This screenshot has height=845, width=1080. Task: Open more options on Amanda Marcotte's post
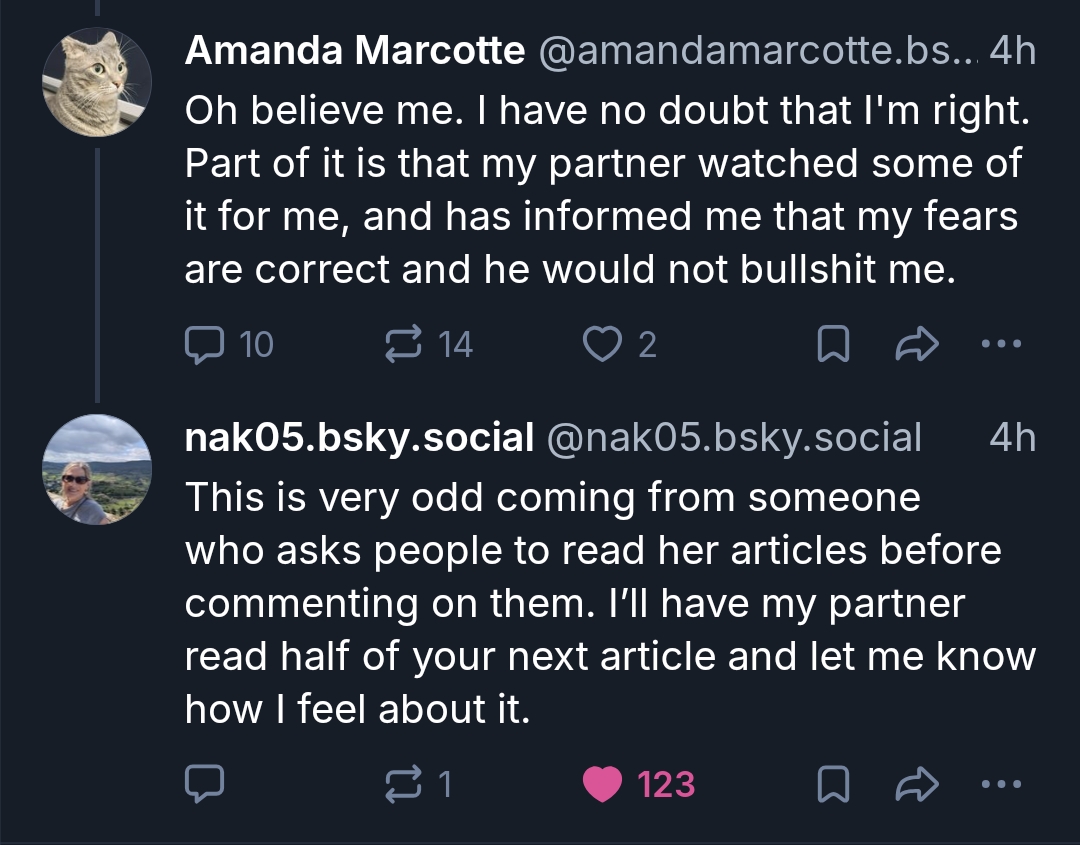click(x=1002, y=345)
